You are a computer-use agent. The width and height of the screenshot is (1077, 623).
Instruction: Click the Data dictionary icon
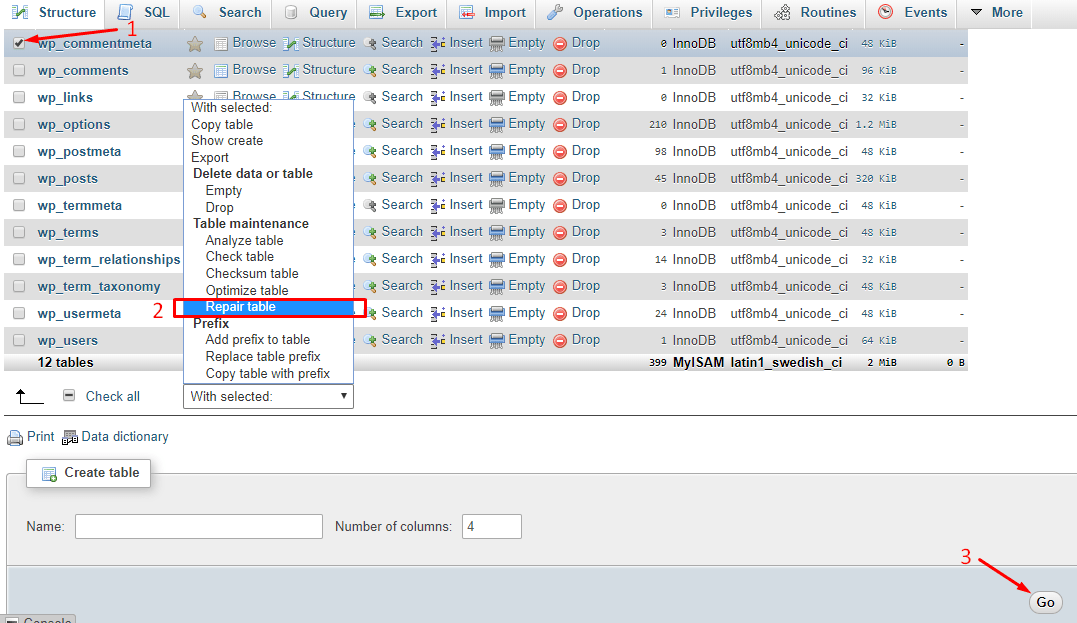[70, 438]
